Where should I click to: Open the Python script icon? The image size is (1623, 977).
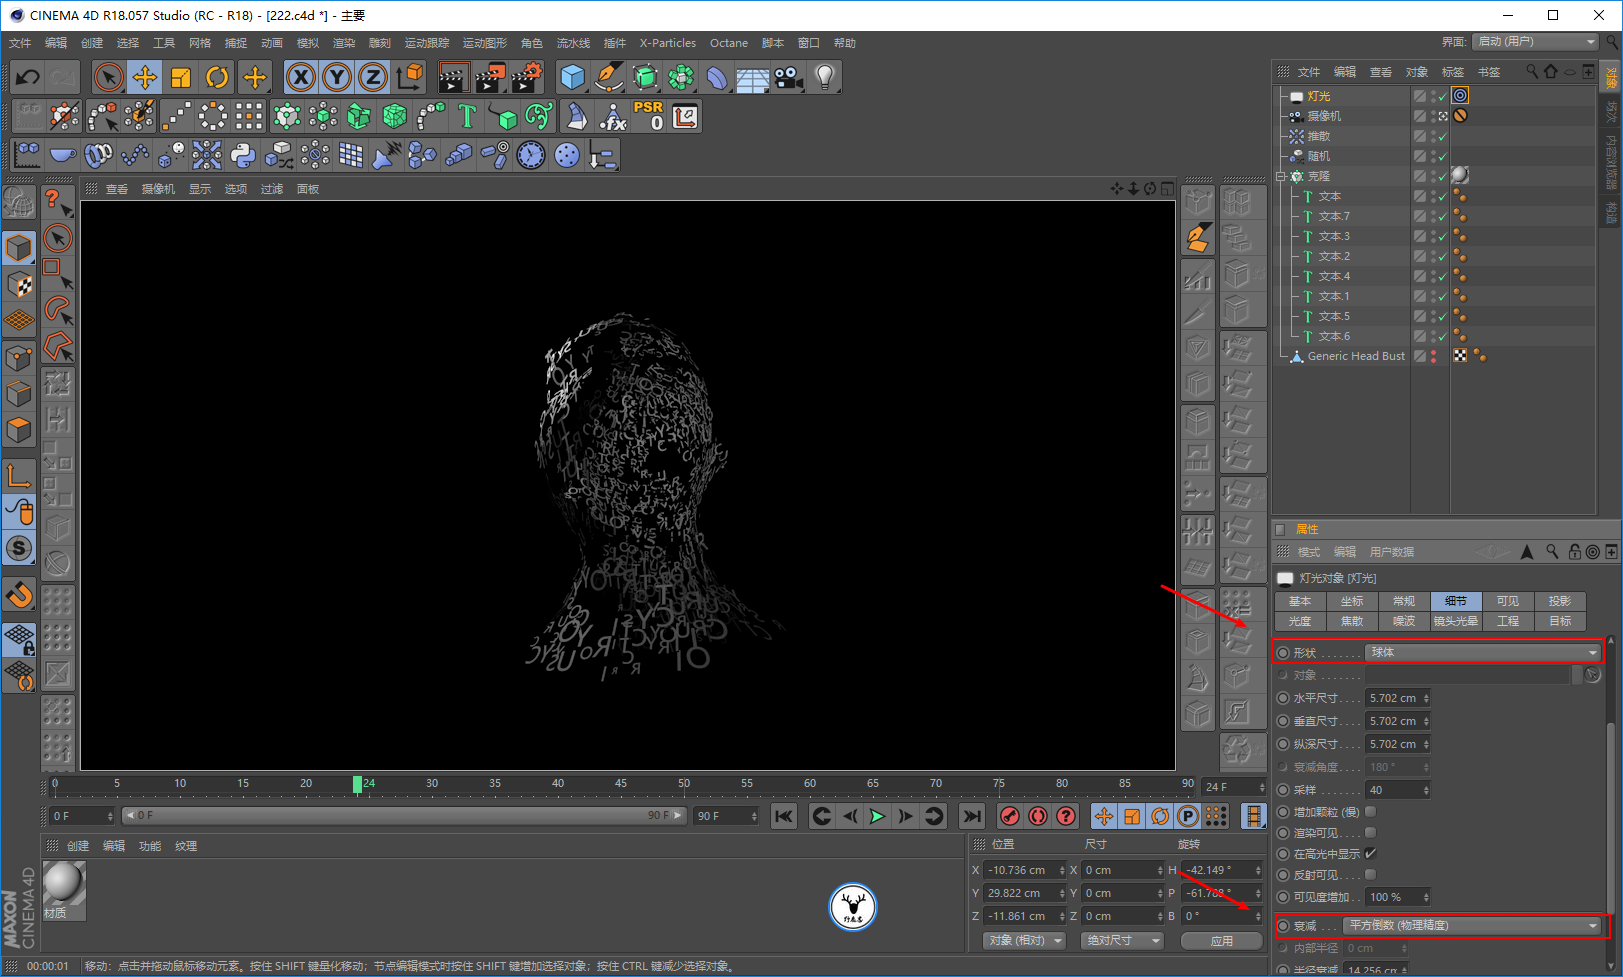point(243,155)
